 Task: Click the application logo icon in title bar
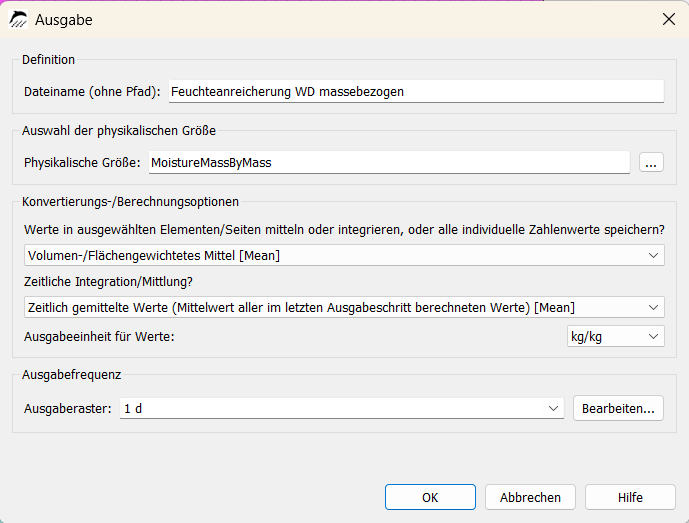point(18,19)
